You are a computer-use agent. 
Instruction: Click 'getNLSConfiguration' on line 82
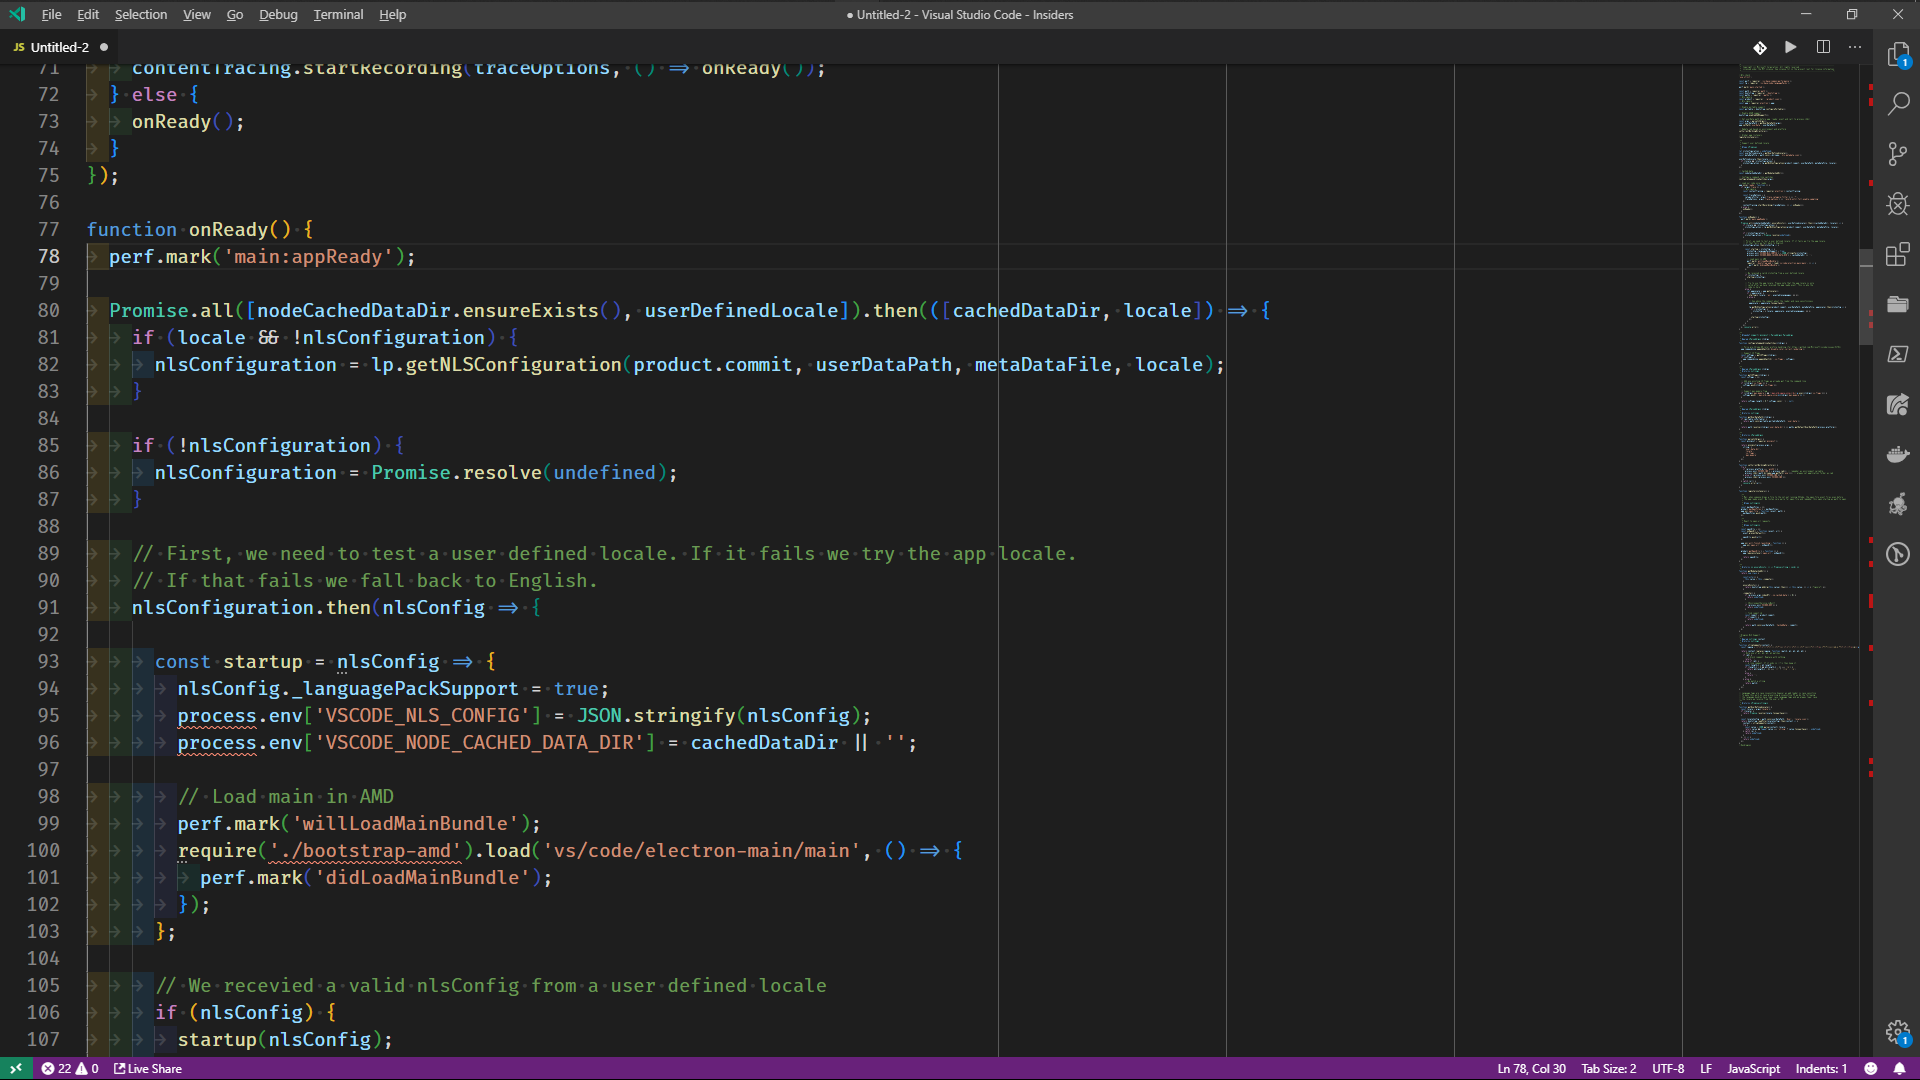513,364
